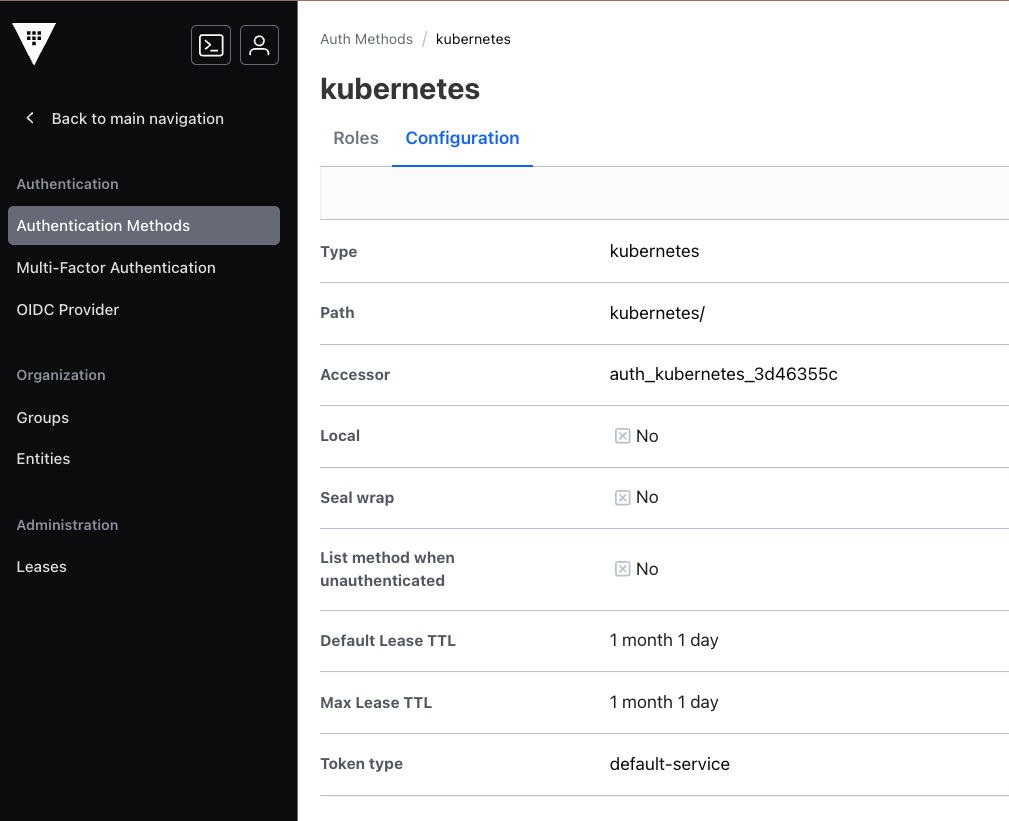Click the Seal wrap 'No' x-square icon
This screenshot has height=821, width=1009.
coord(622,497)
